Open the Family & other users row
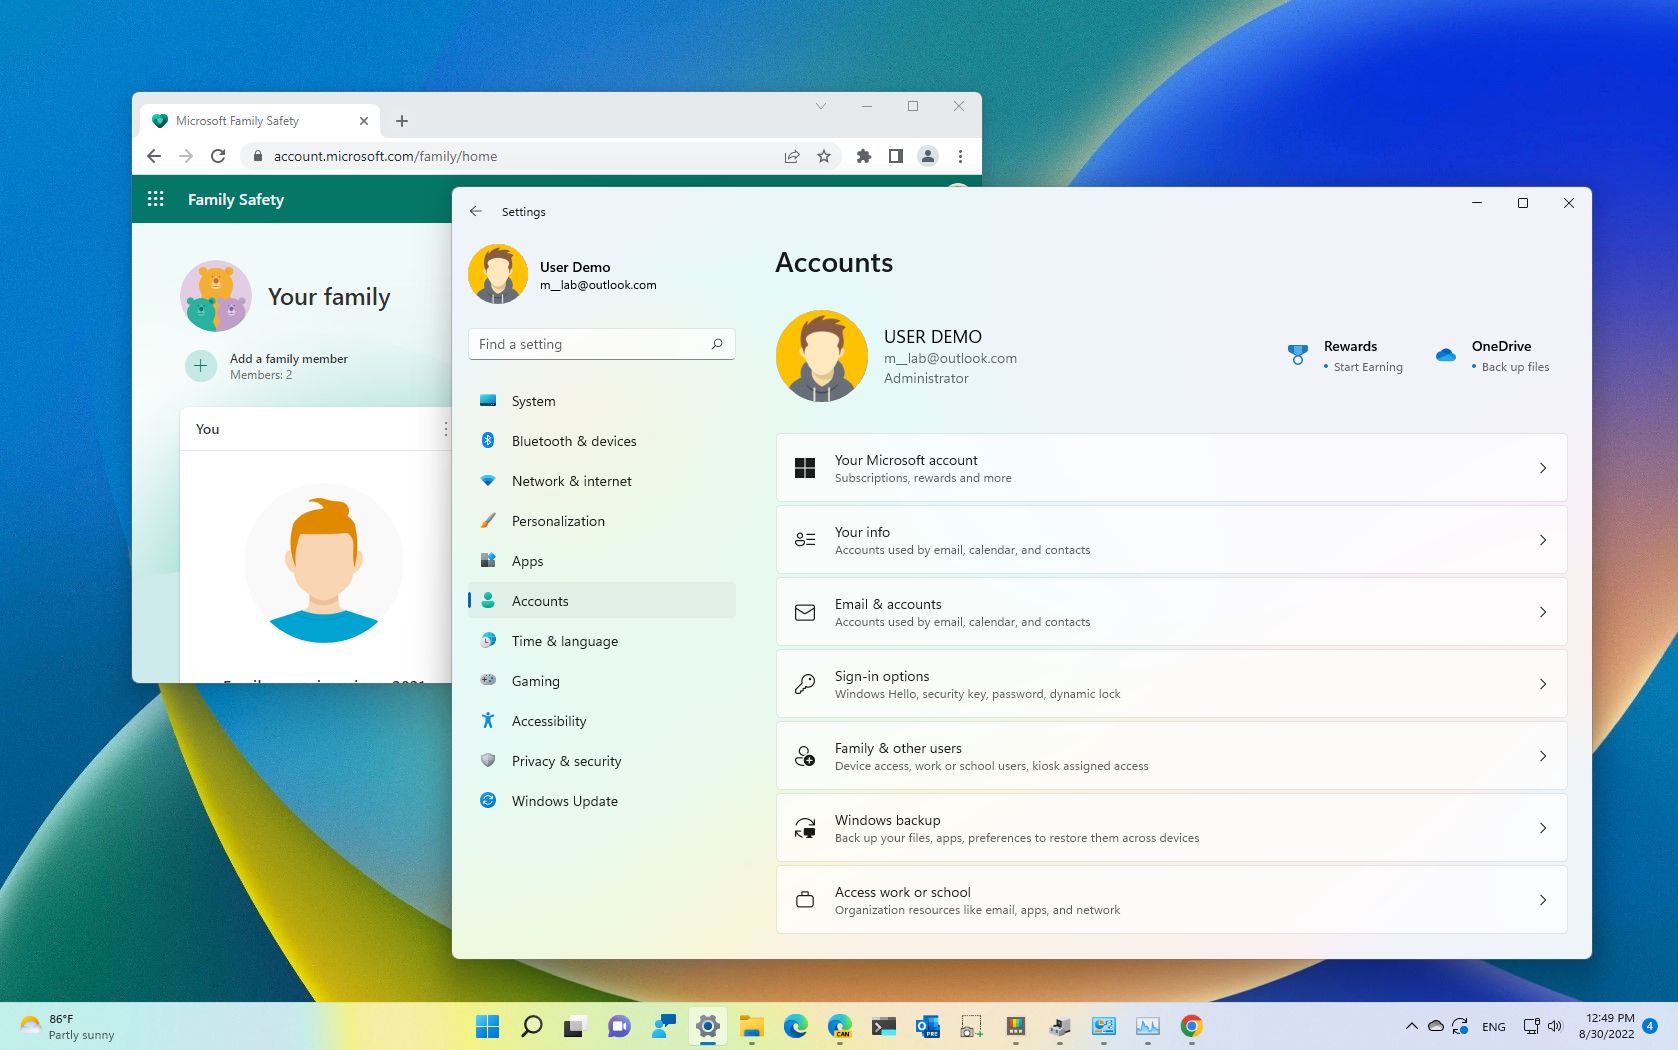Viewport: 1678px width, 1050px height. point(1170,756)
